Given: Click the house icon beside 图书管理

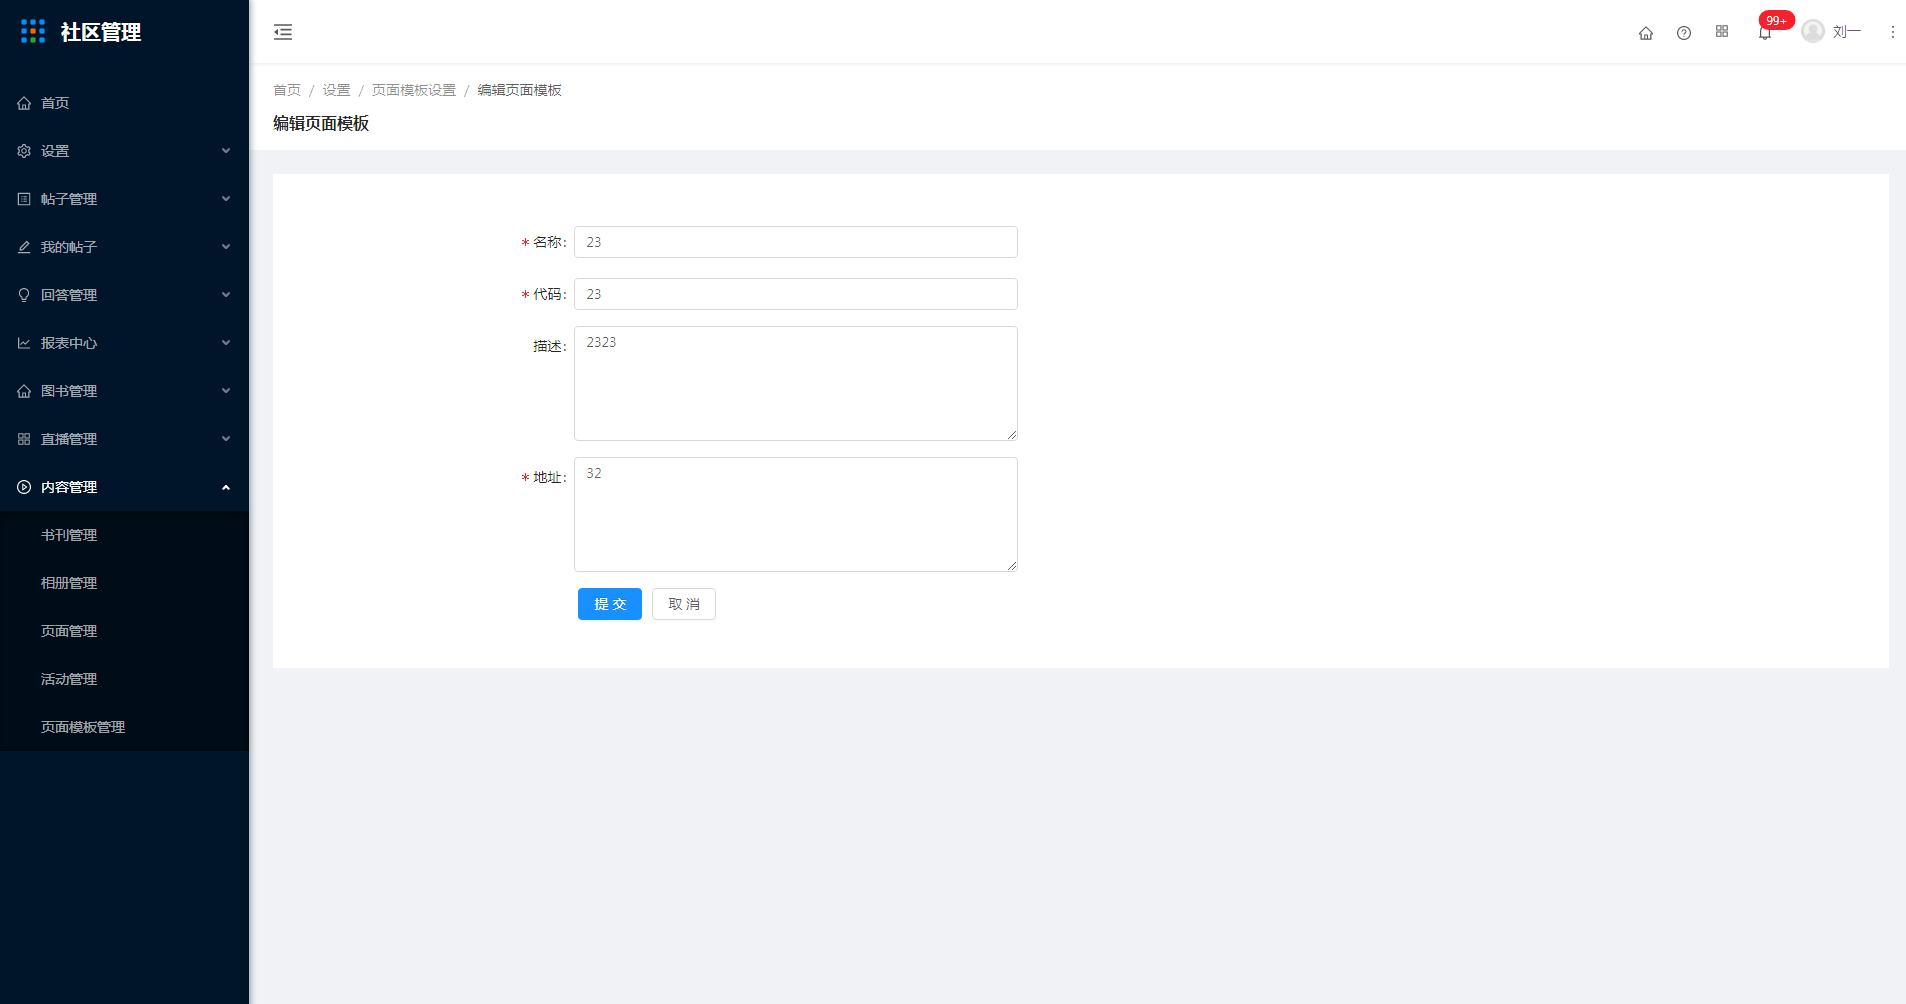Looking at the screenshot, I should click(x=24, y=391).
